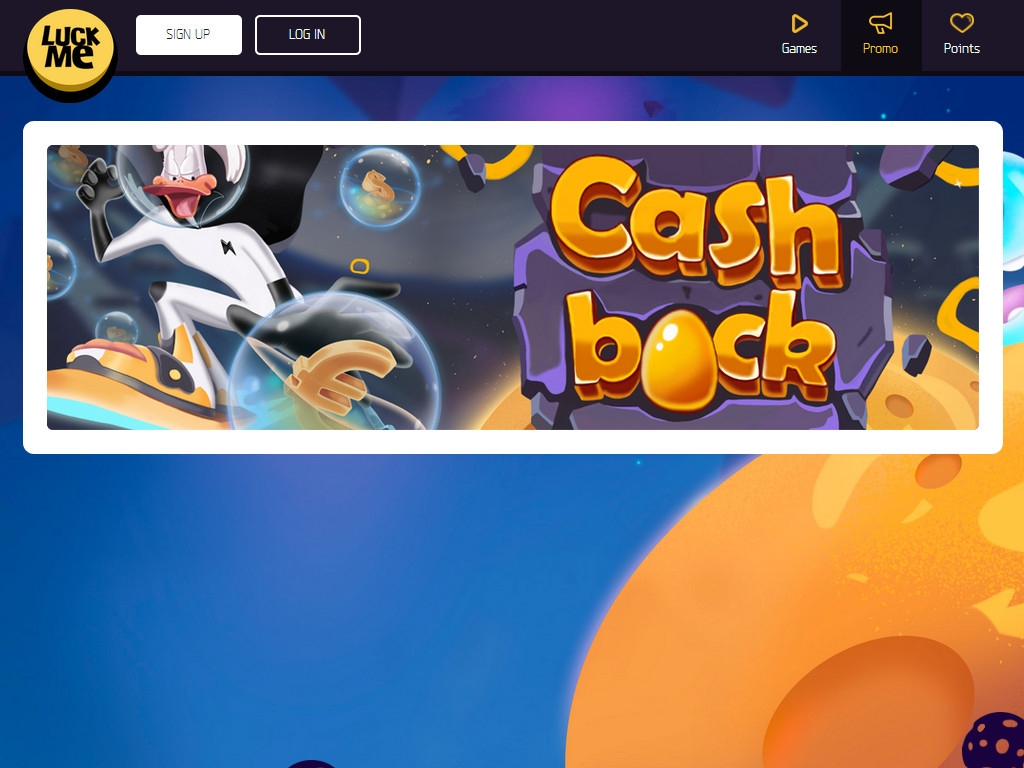Switch to the Games menu label
Viewport: 1024px width, 768px height.
tap(799, 48)
